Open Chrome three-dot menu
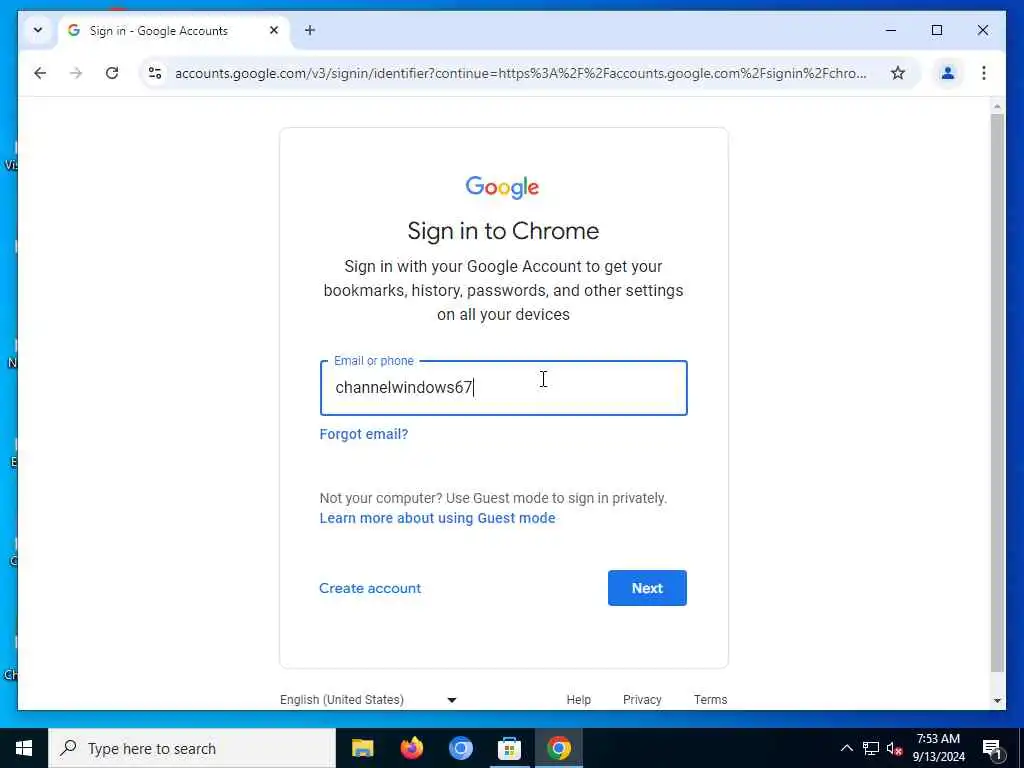Viewport: 1024px width, 768px height. (x=984, y=73)
